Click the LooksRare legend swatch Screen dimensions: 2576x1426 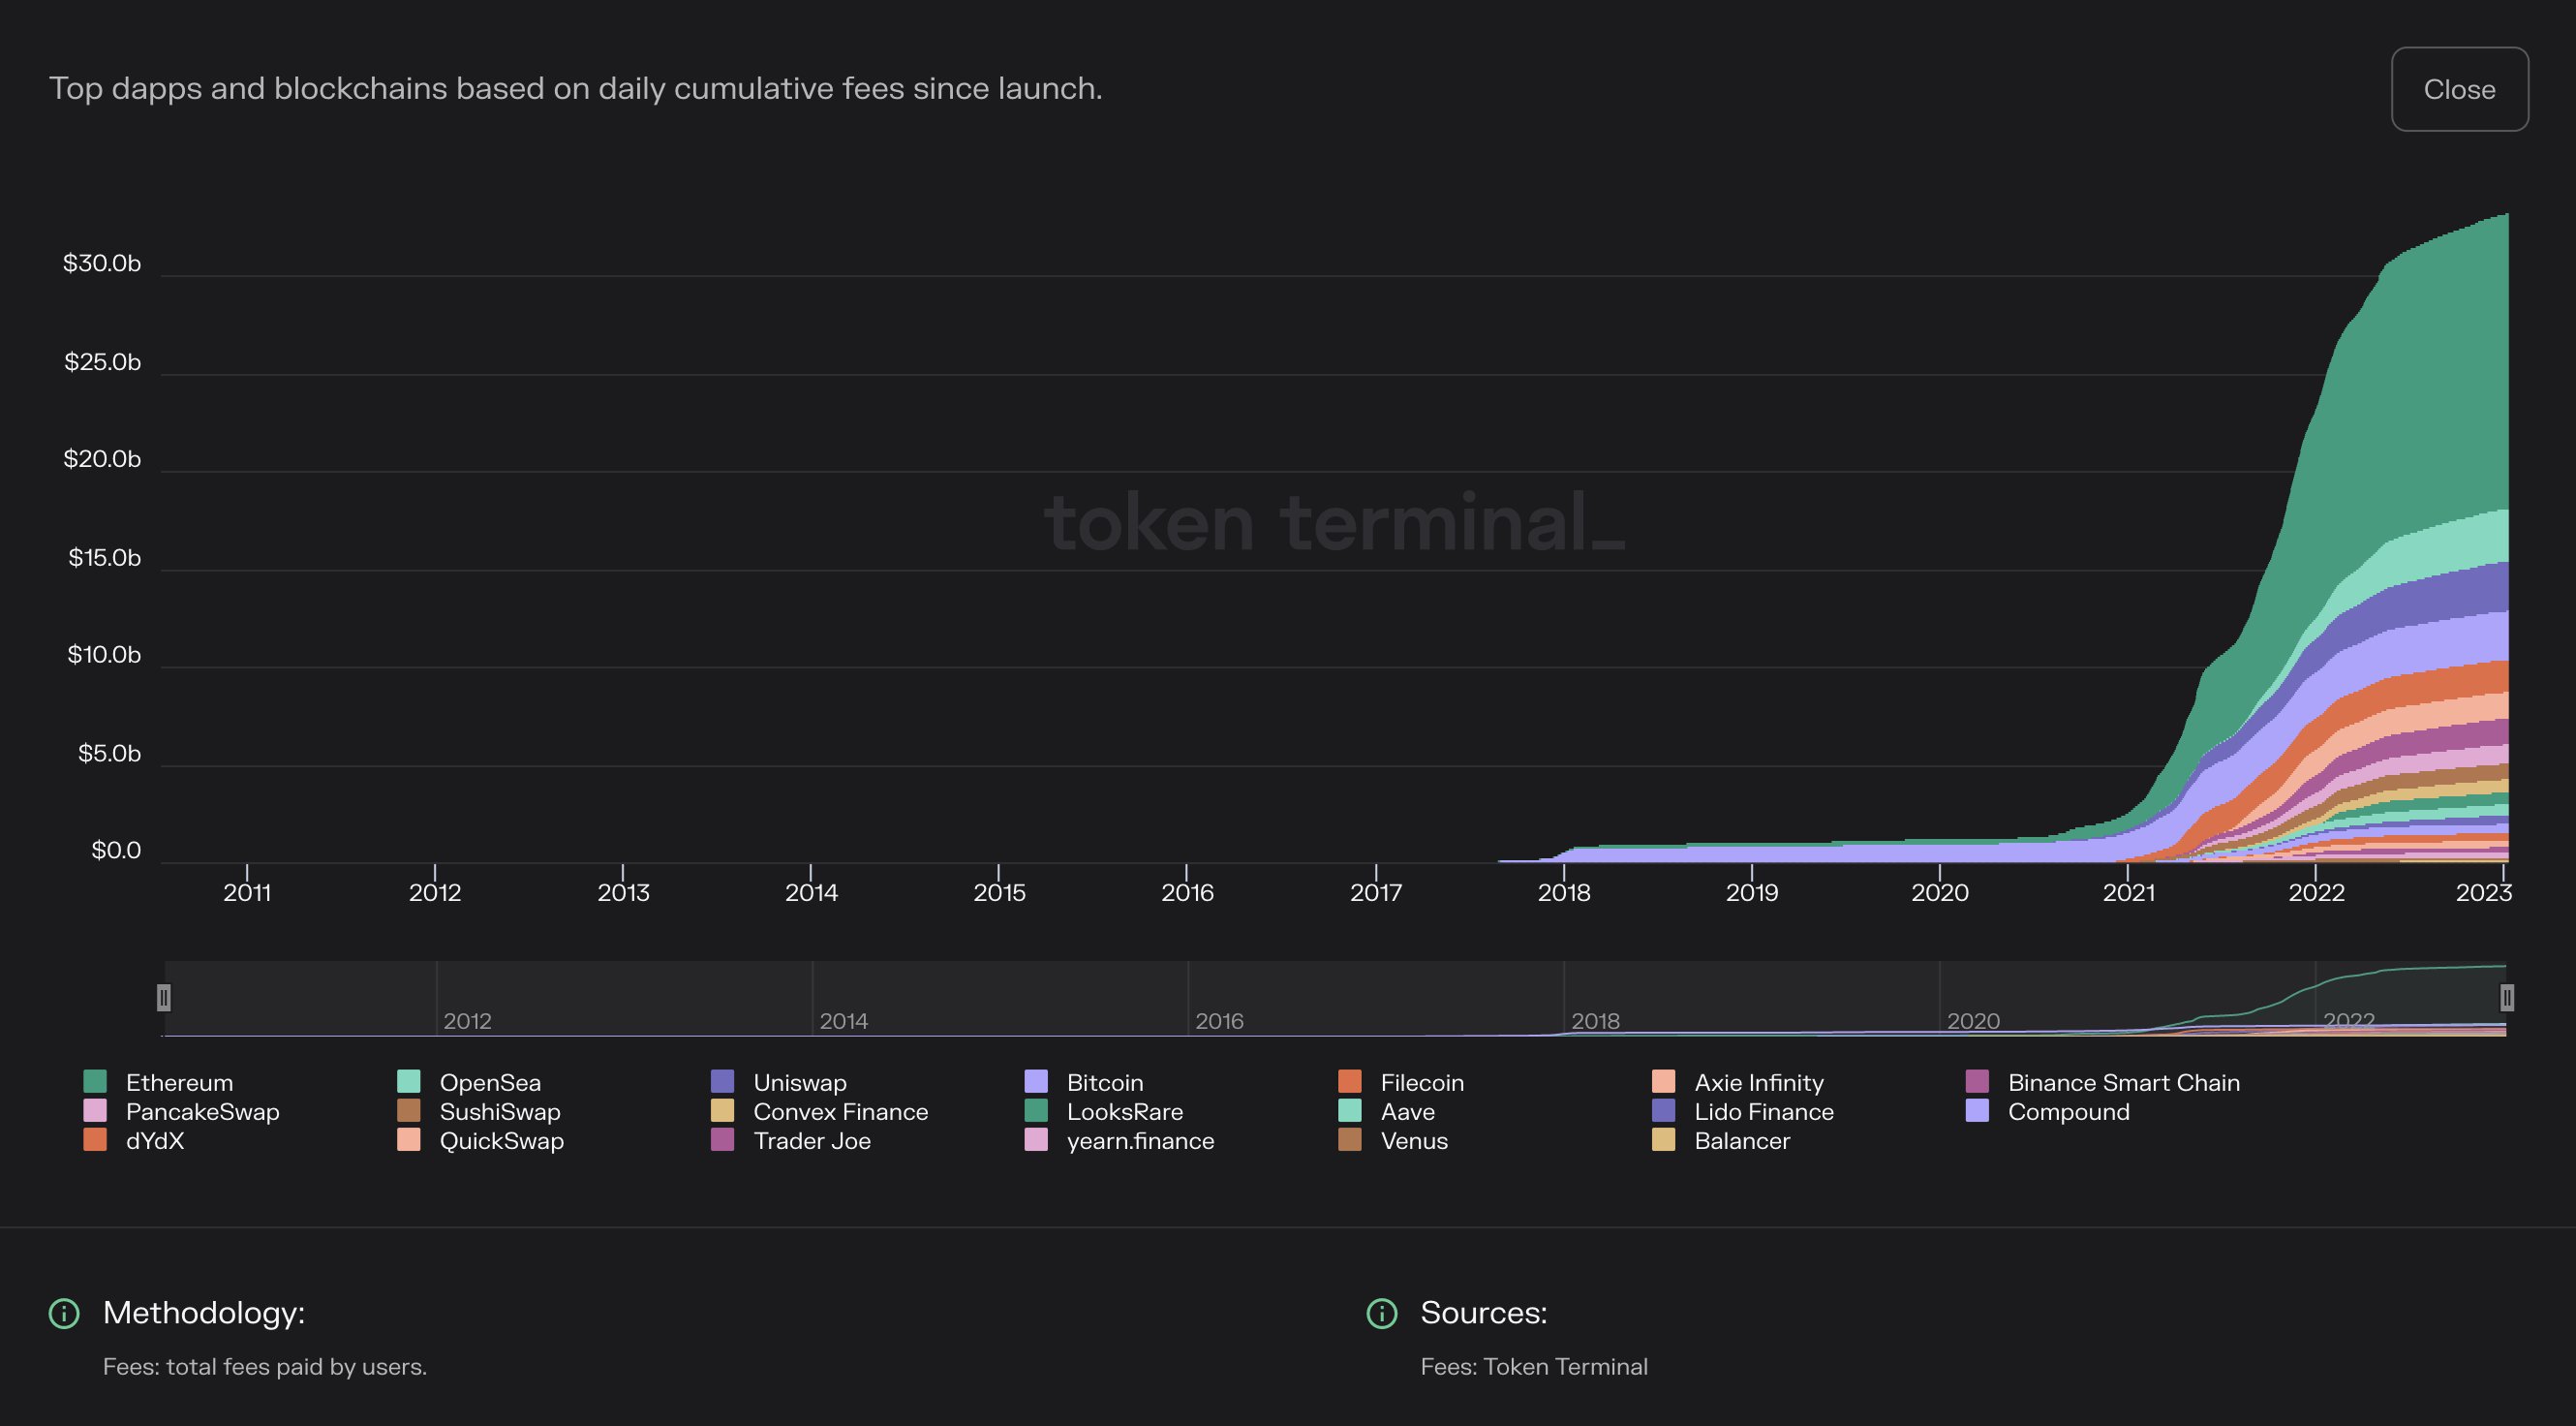[x=1036, y=1111]
